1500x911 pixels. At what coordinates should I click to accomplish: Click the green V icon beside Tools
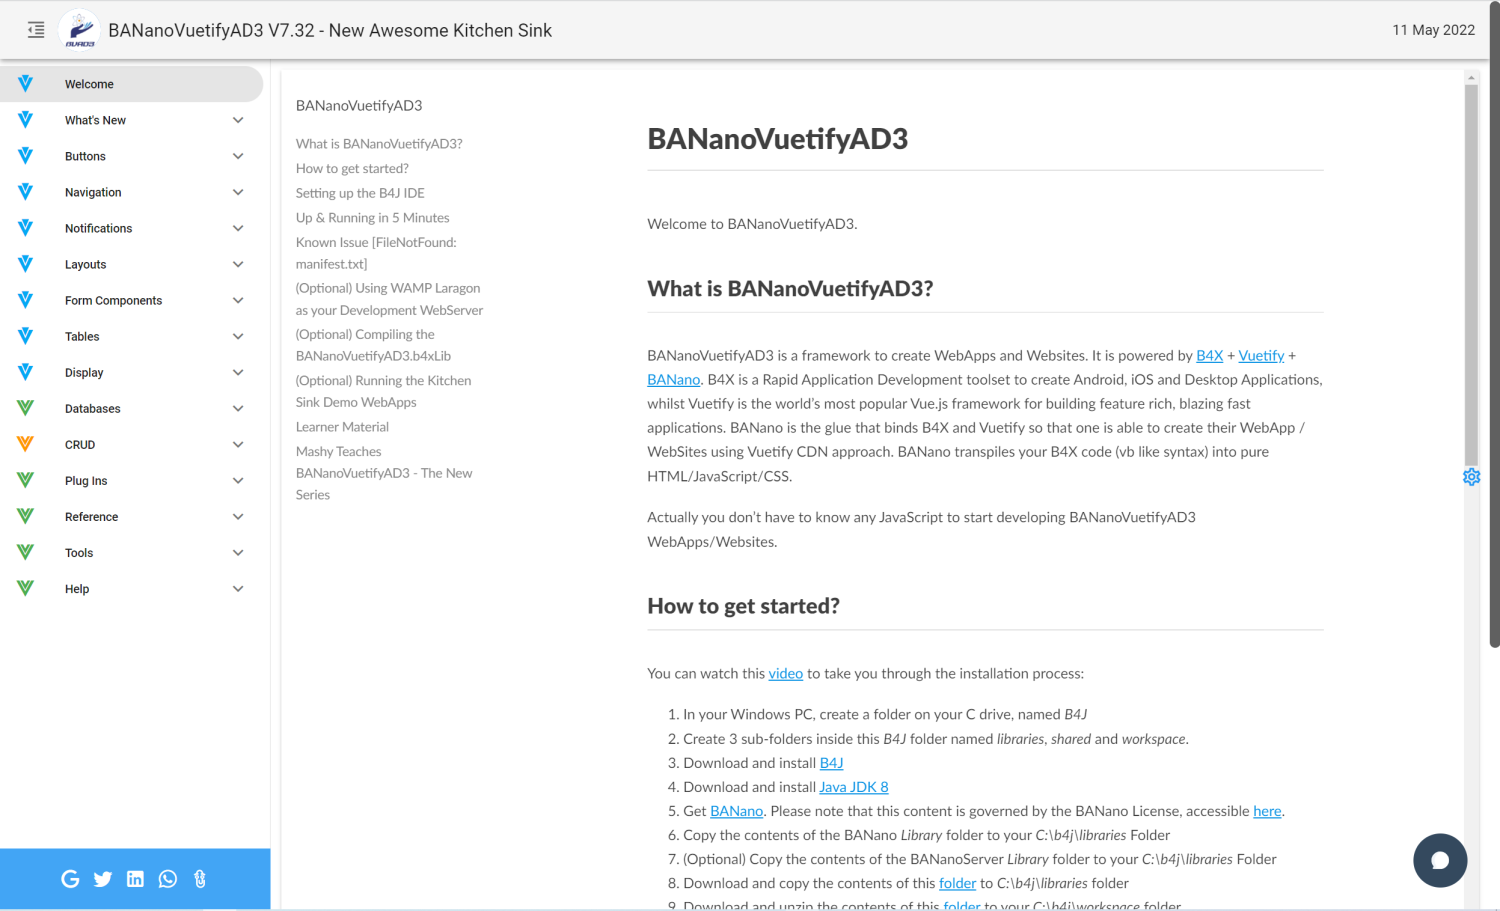pos(25,552)
